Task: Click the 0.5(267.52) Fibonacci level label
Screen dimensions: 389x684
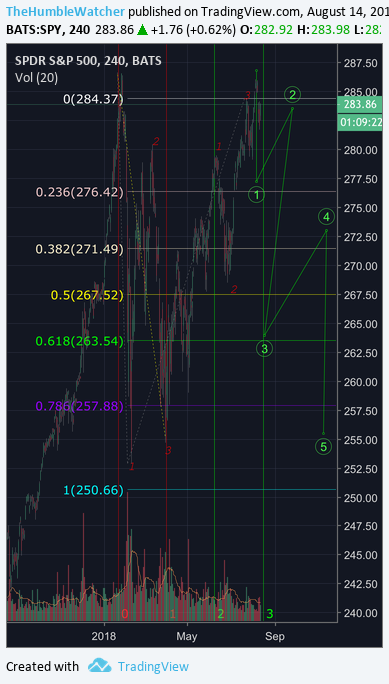Action: (87, 295)
